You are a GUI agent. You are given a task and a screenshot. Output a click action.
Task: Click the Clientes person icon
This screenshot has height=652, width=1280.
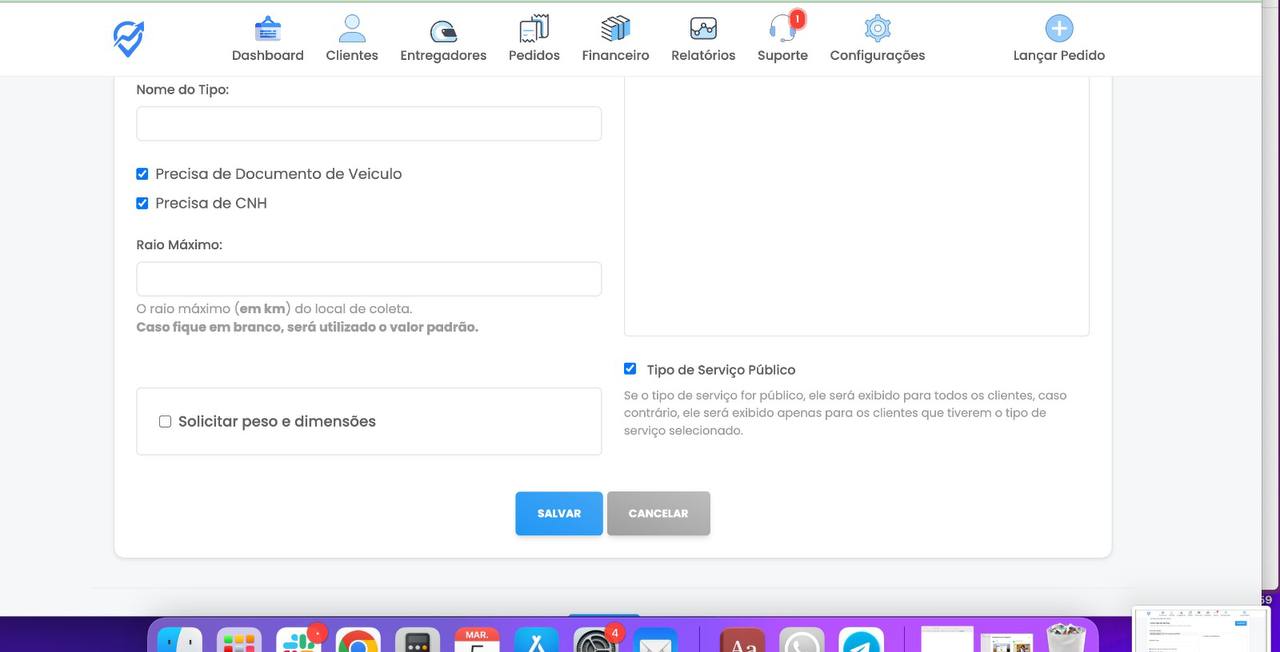coord(352,29)
